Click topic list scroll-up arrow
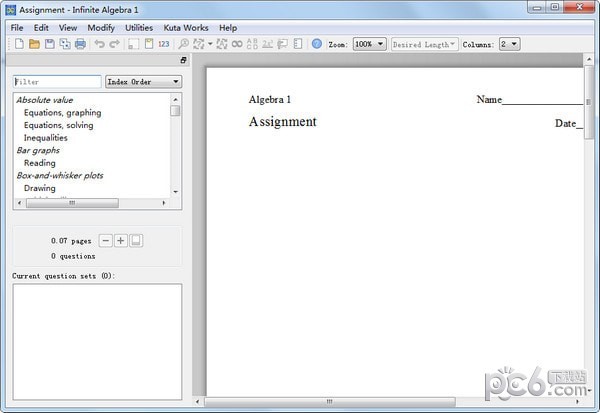Image resolution: width=600 pixels, height=413 pixels. [175, 100]
